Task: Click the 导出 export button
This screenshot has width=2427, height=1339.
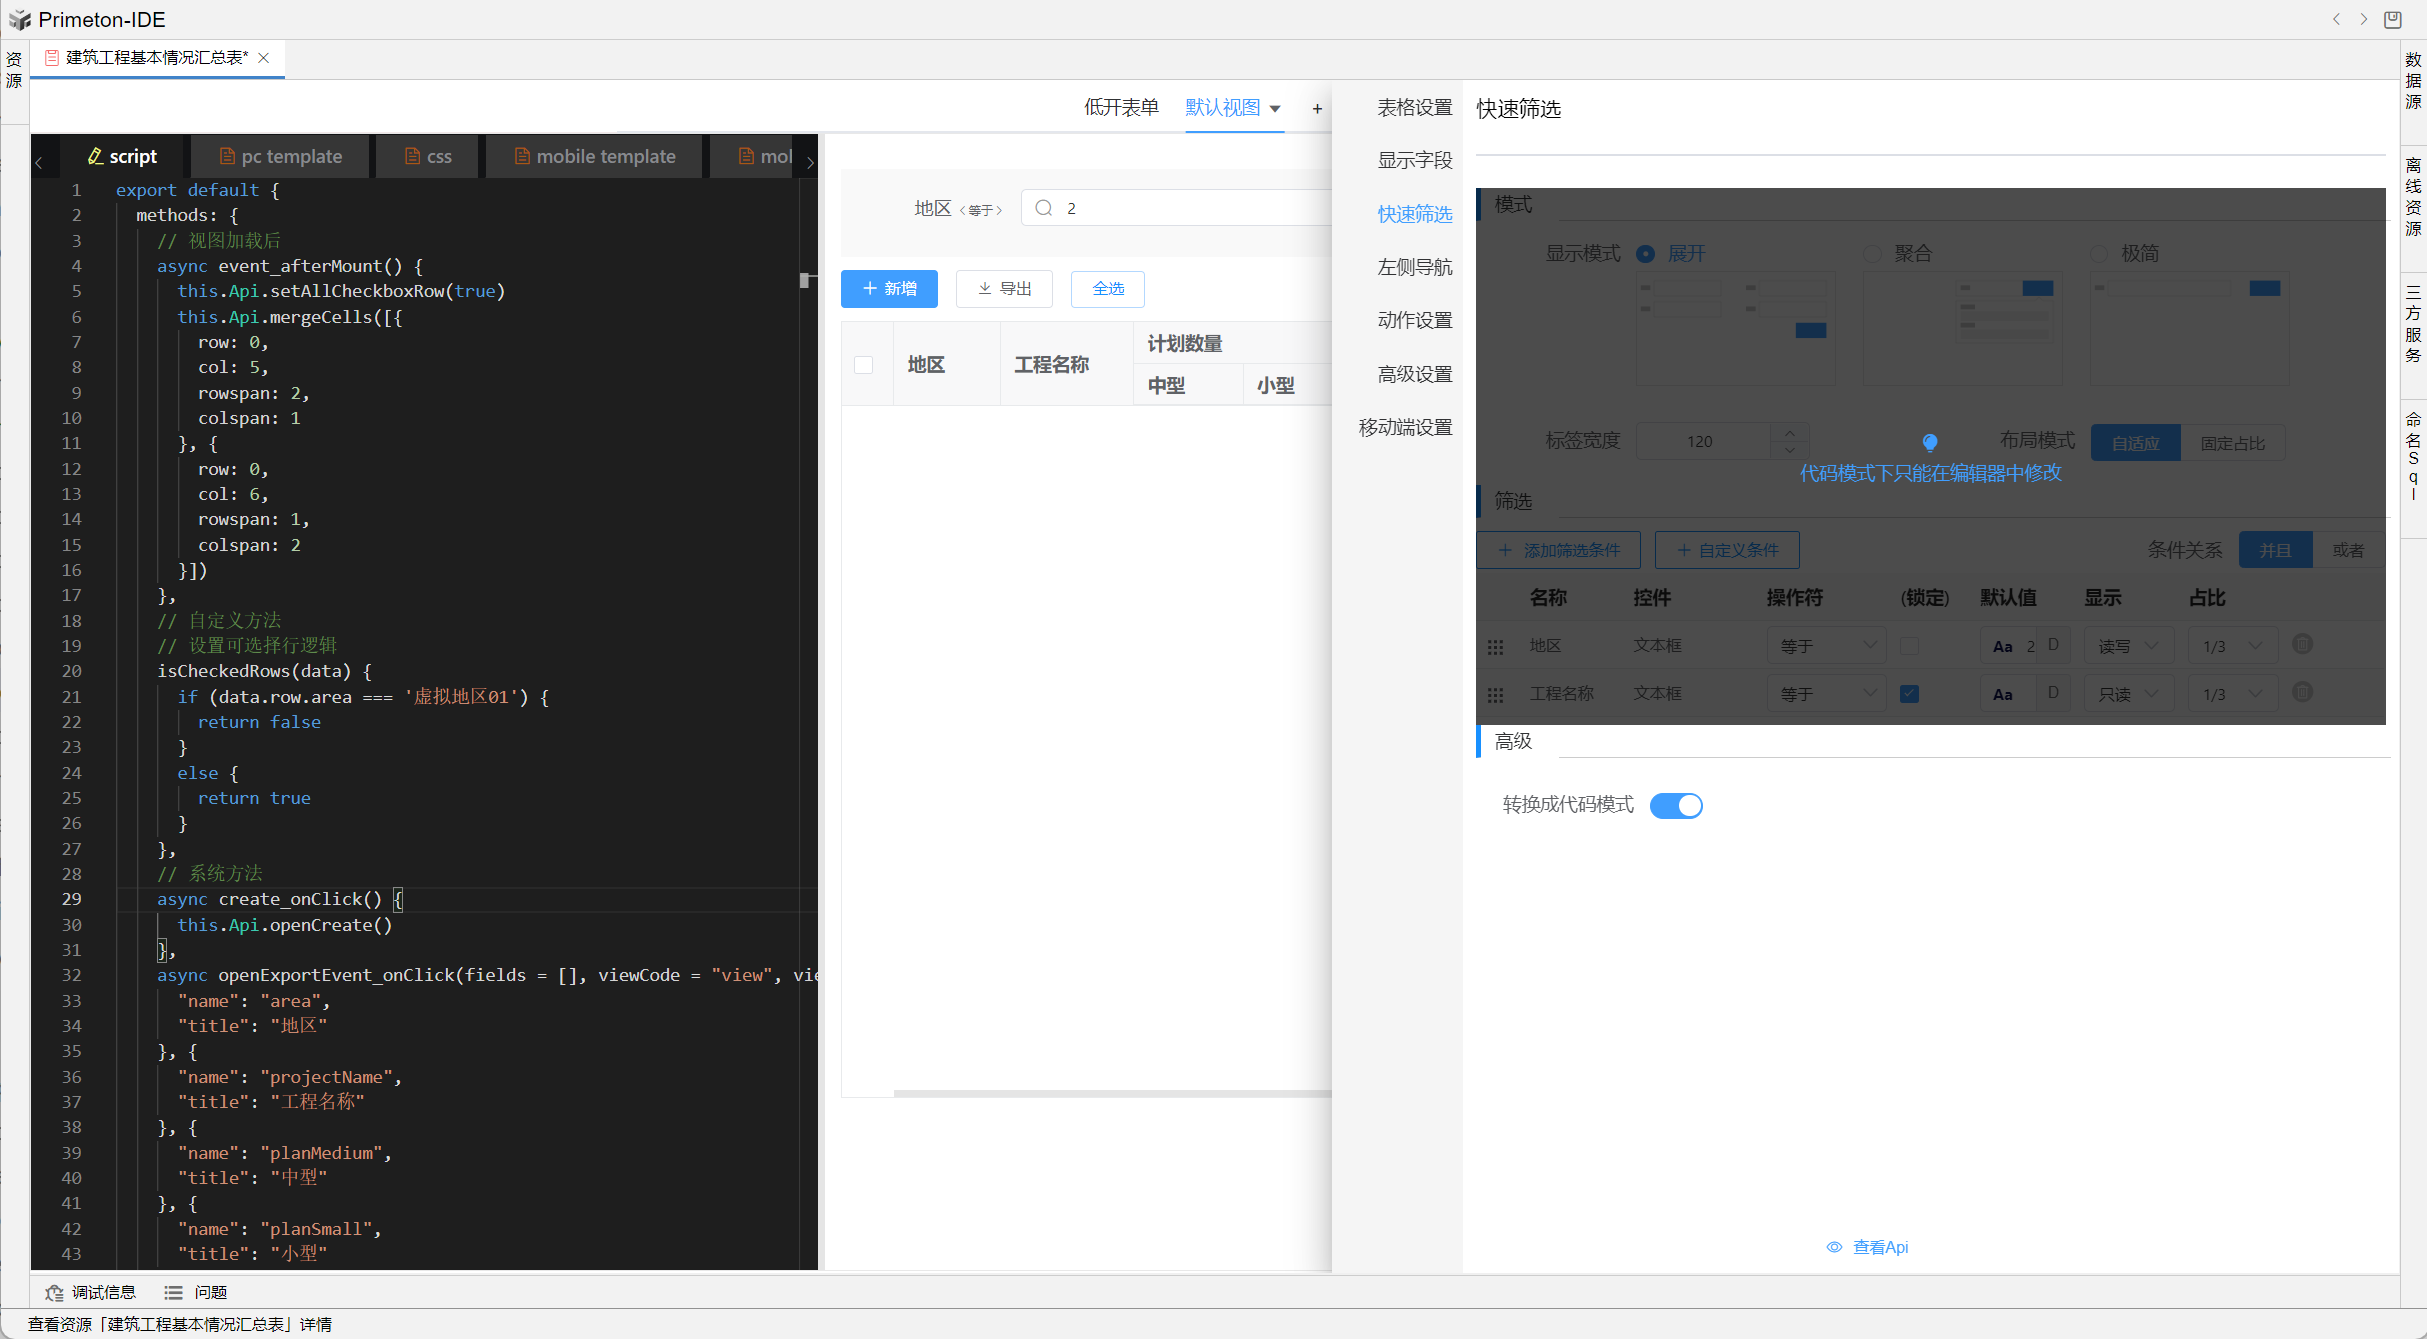Action: [1004, 289]
